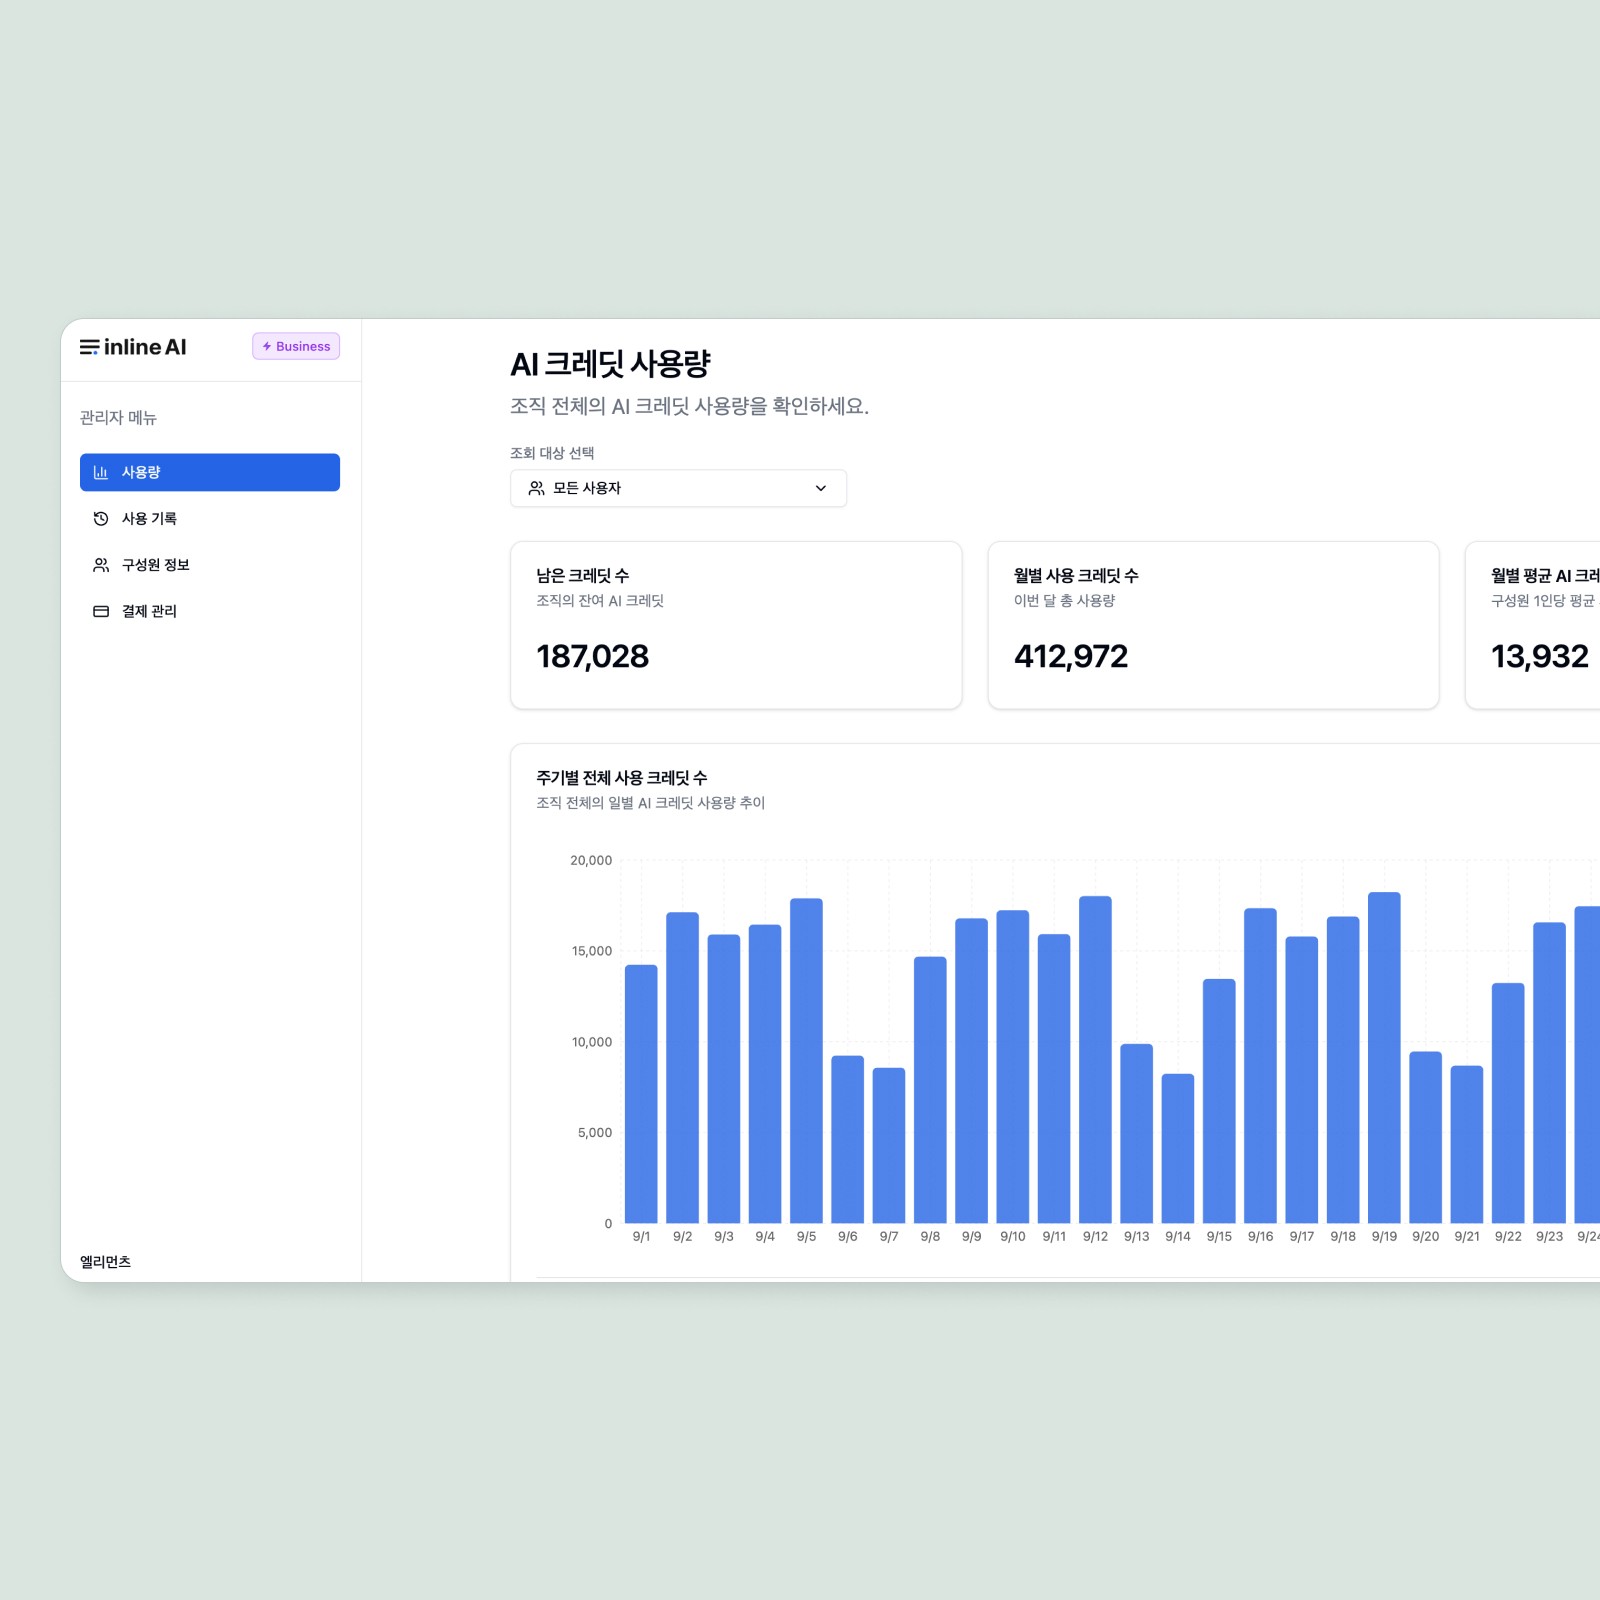Click the 9/19 bar in the chart

[x=1384, y=1058]
